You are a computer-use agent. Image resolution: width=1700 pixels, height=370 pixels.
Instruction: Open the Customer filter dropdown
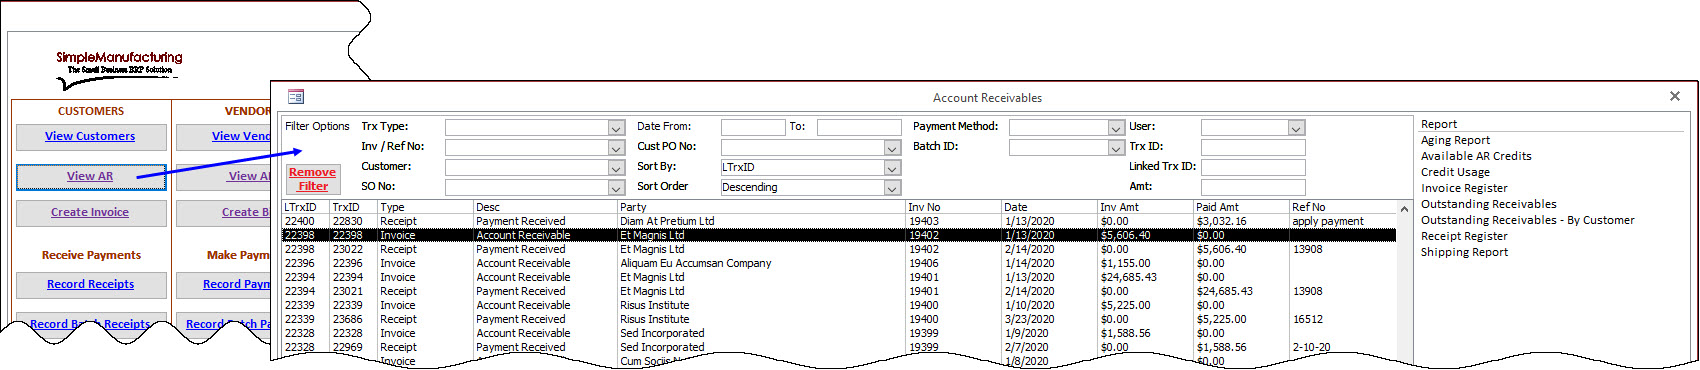coord(616,168)
